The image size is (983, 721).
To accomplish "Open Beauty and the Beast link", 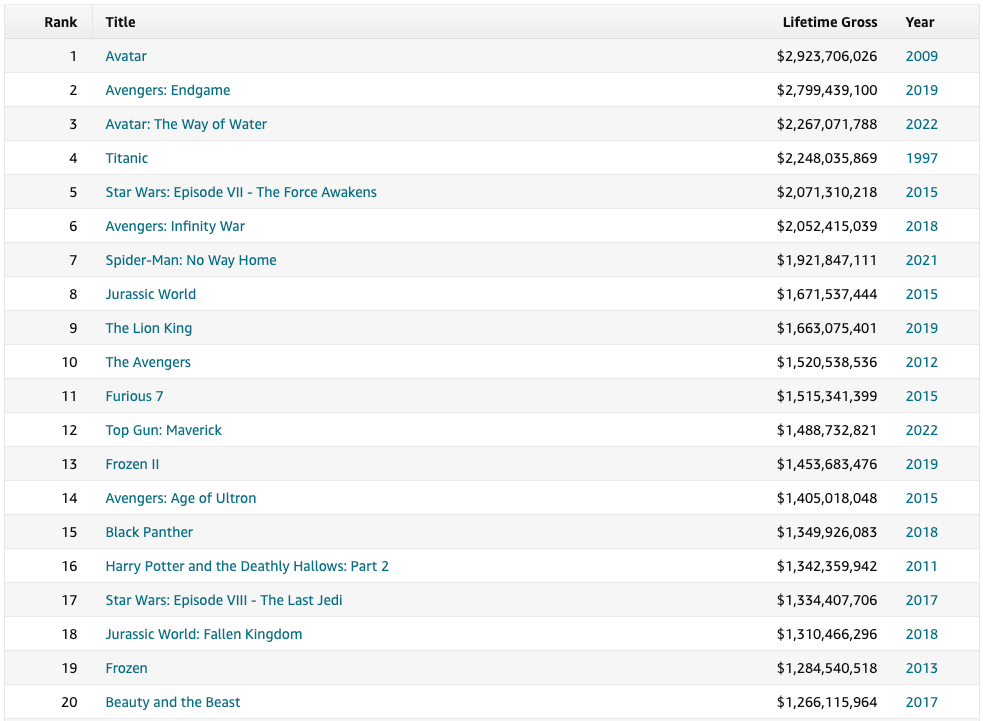I will pos(172,702).
